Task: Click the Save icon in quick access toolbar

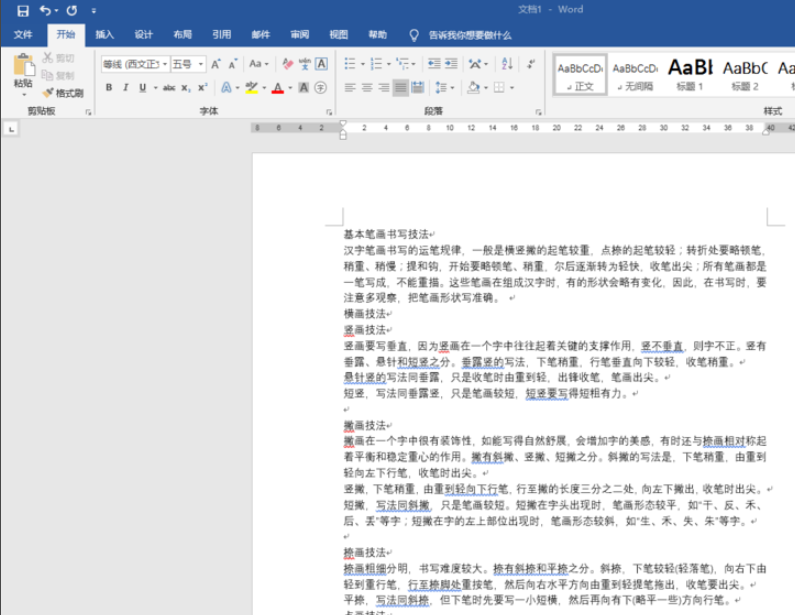Action: click(x=22, y=10)
